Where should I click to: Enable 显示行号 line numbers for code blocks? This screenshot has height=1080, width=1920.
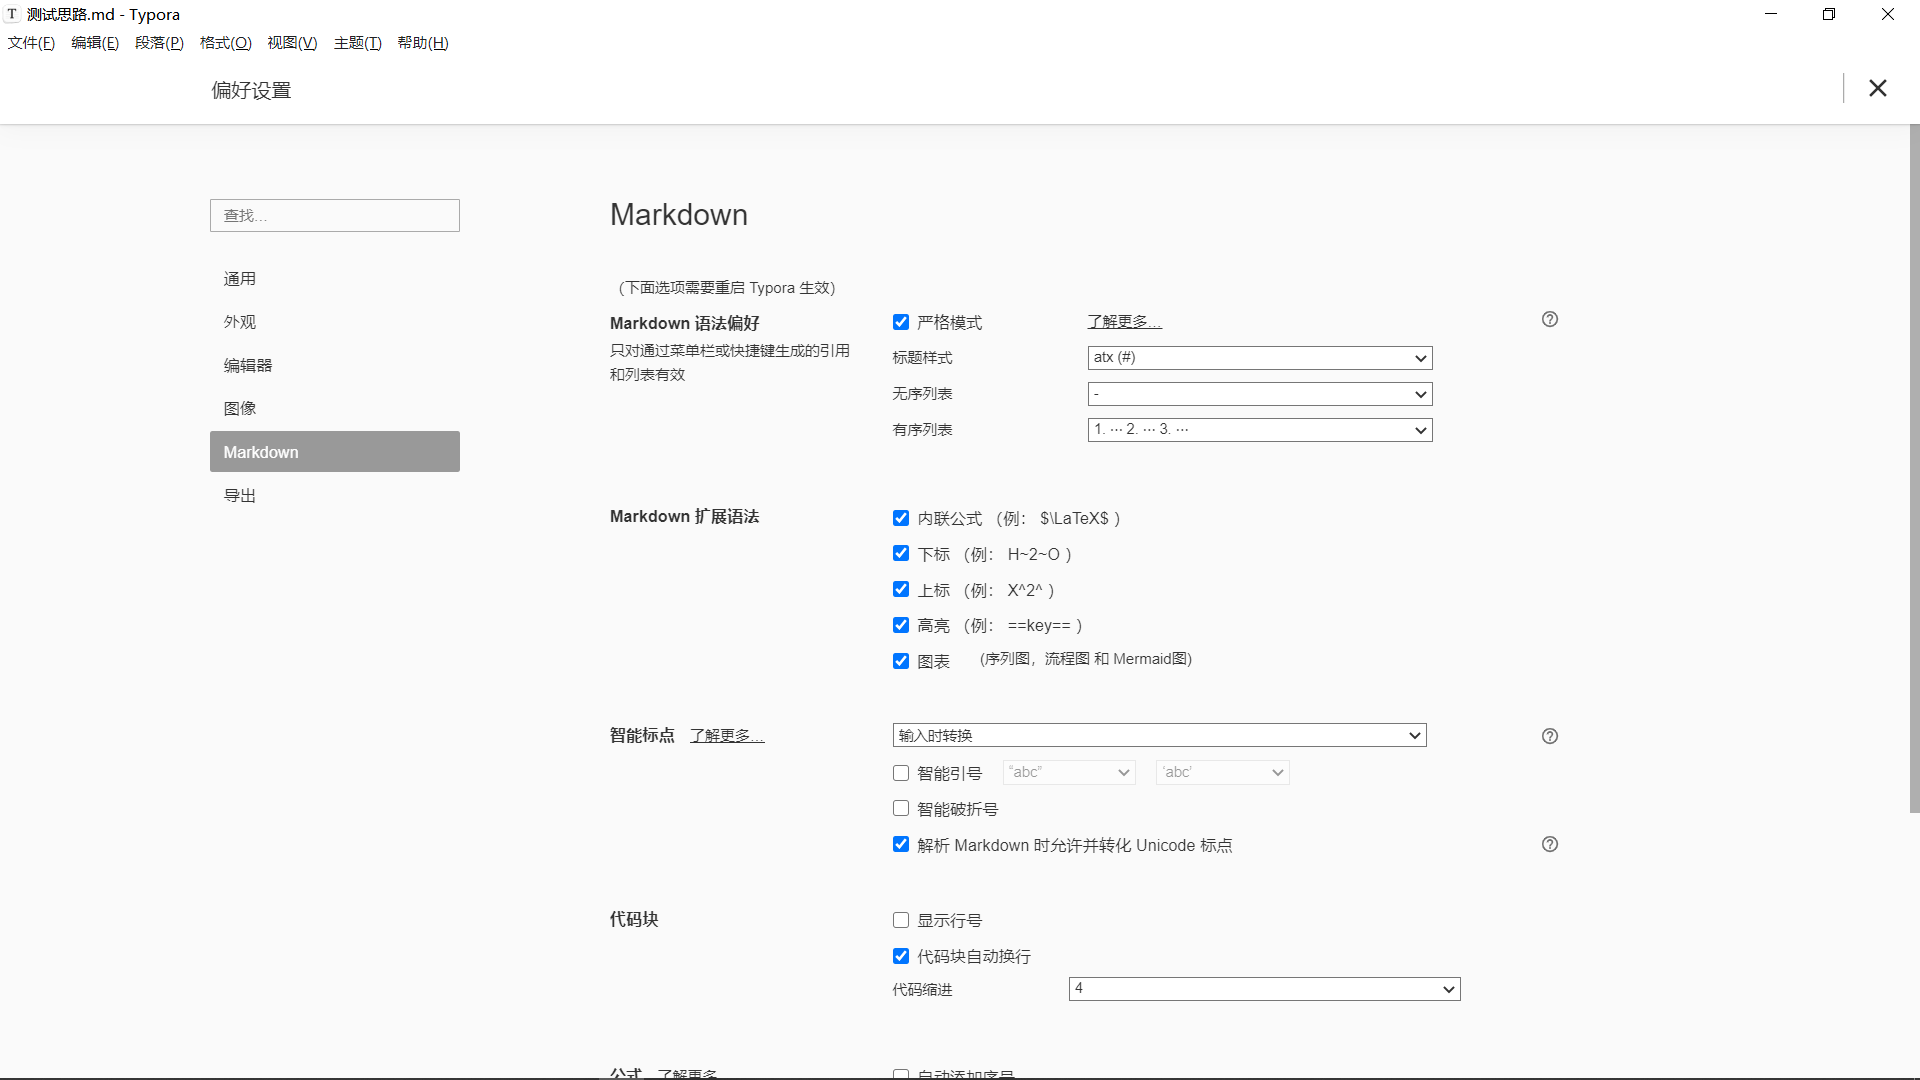click(x=901, y=920)
